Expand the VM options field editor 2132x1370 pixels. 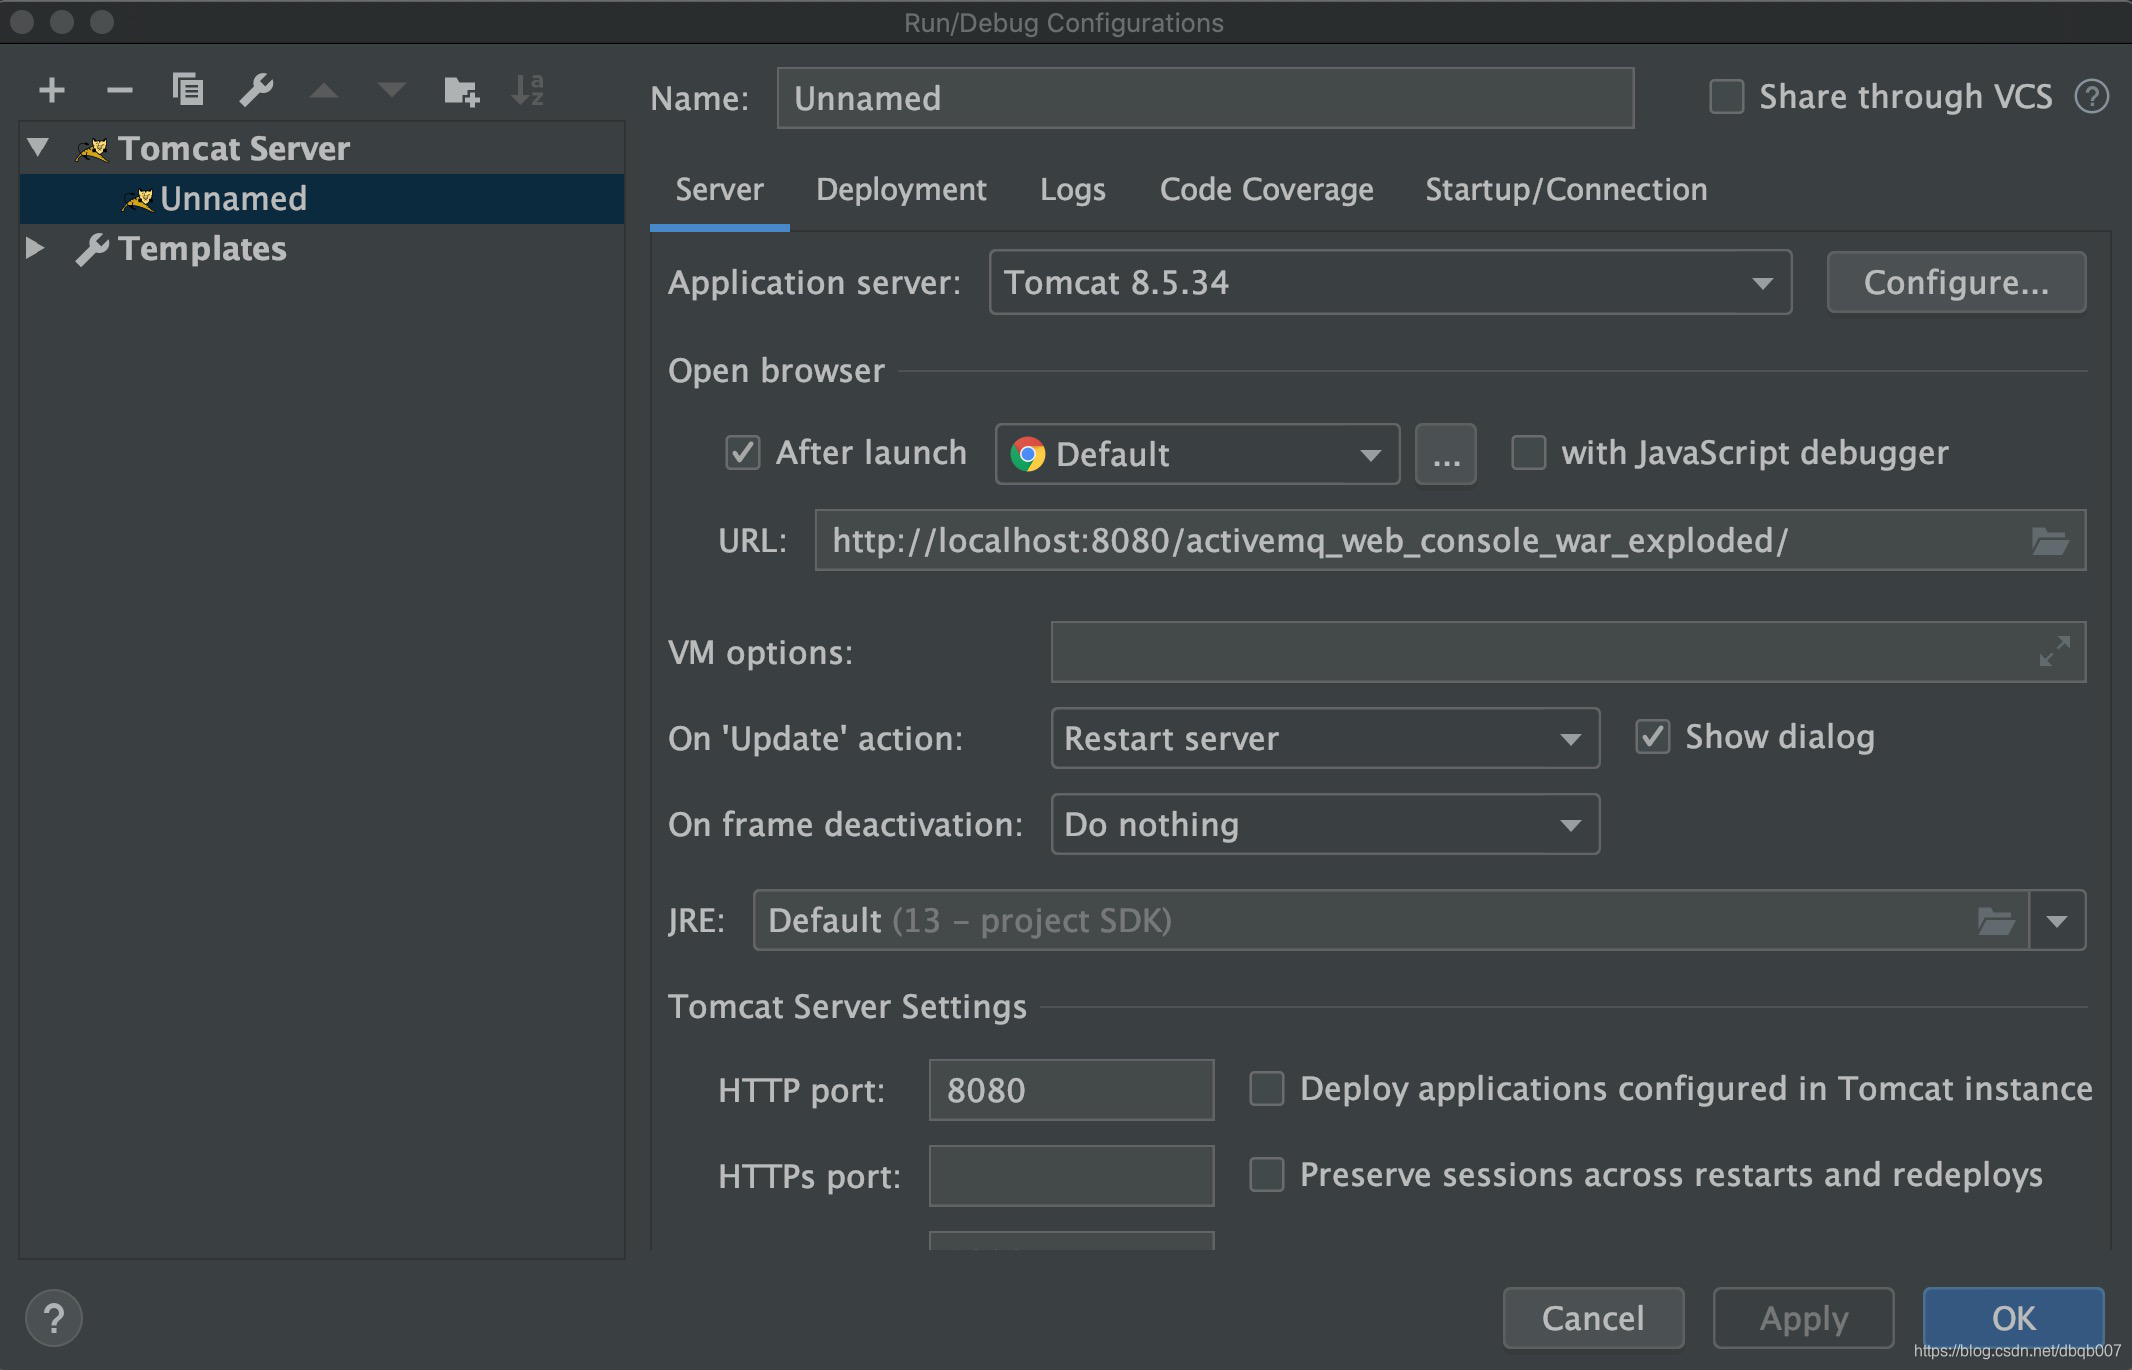click(2054, 652)
